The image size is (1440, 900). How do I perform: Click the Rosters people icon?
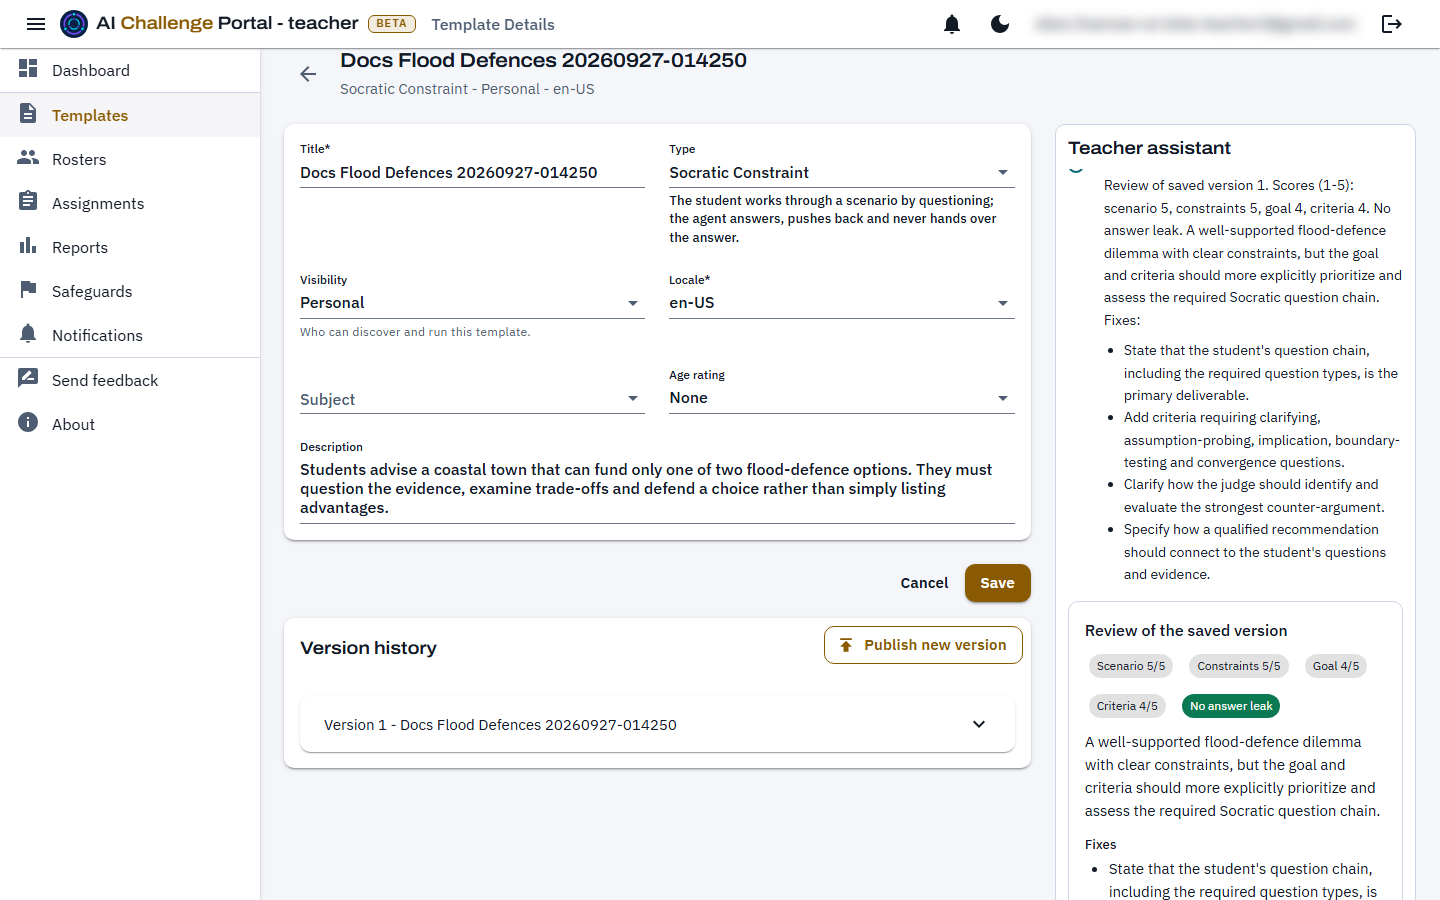[28, 158]
